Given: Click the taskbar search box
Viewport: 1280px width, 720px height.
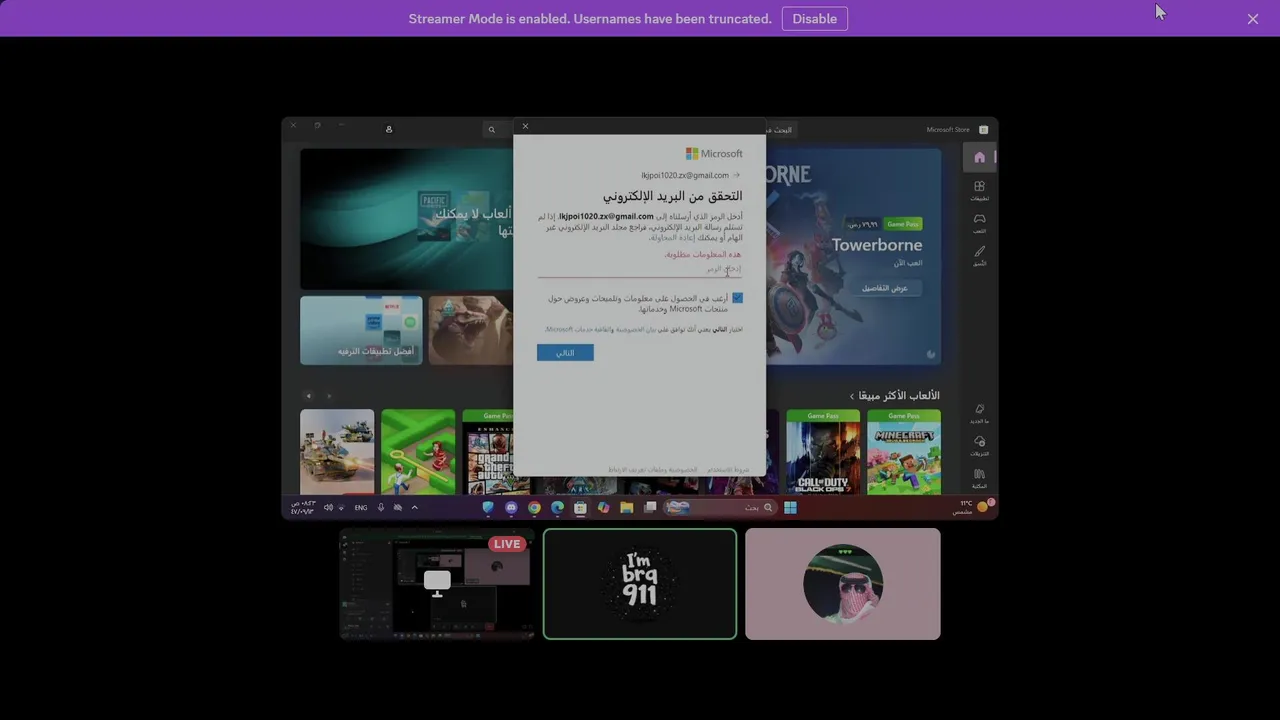Looking at the screenshot, I should 720,508.
